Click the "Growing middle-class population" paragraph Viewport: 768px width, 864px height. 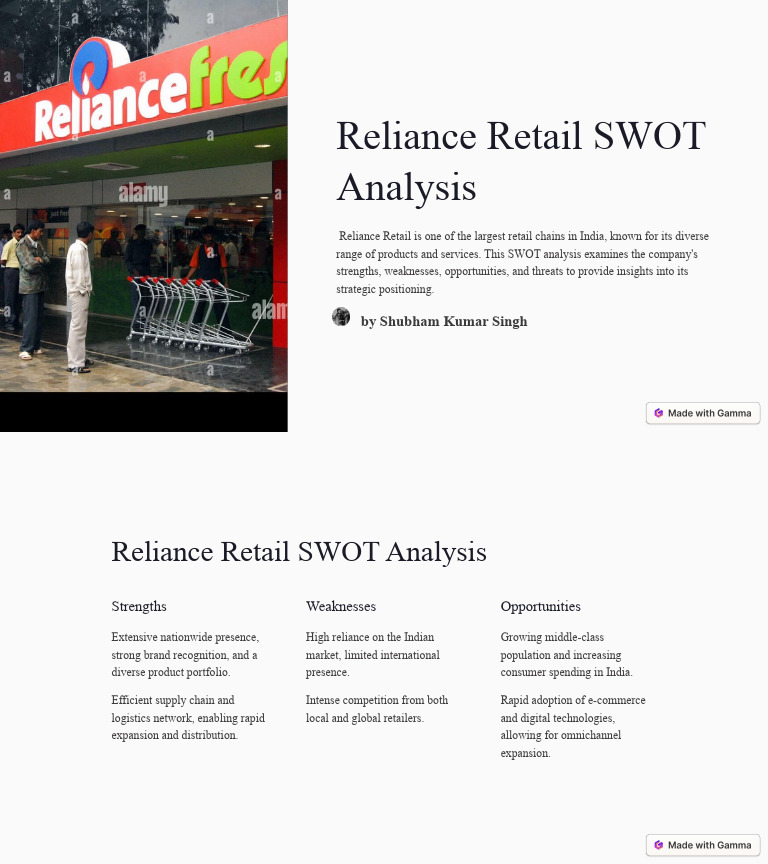click(x=566, y=655)
